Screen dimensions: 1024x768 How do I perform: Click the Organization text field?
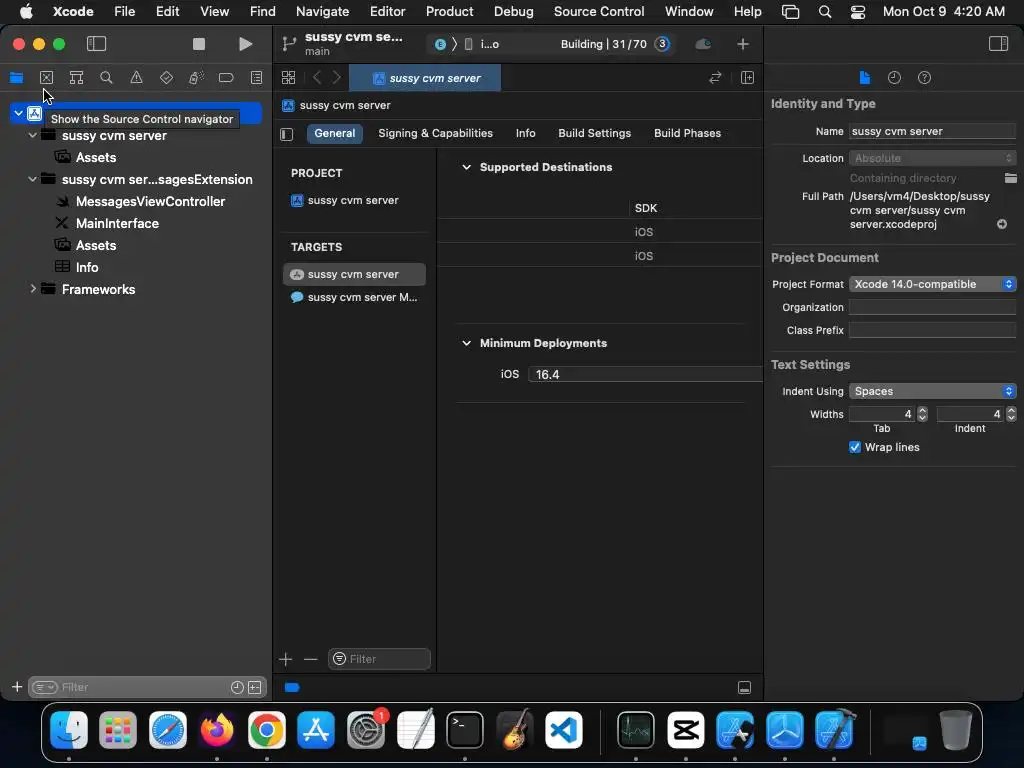tap(933, 307)
